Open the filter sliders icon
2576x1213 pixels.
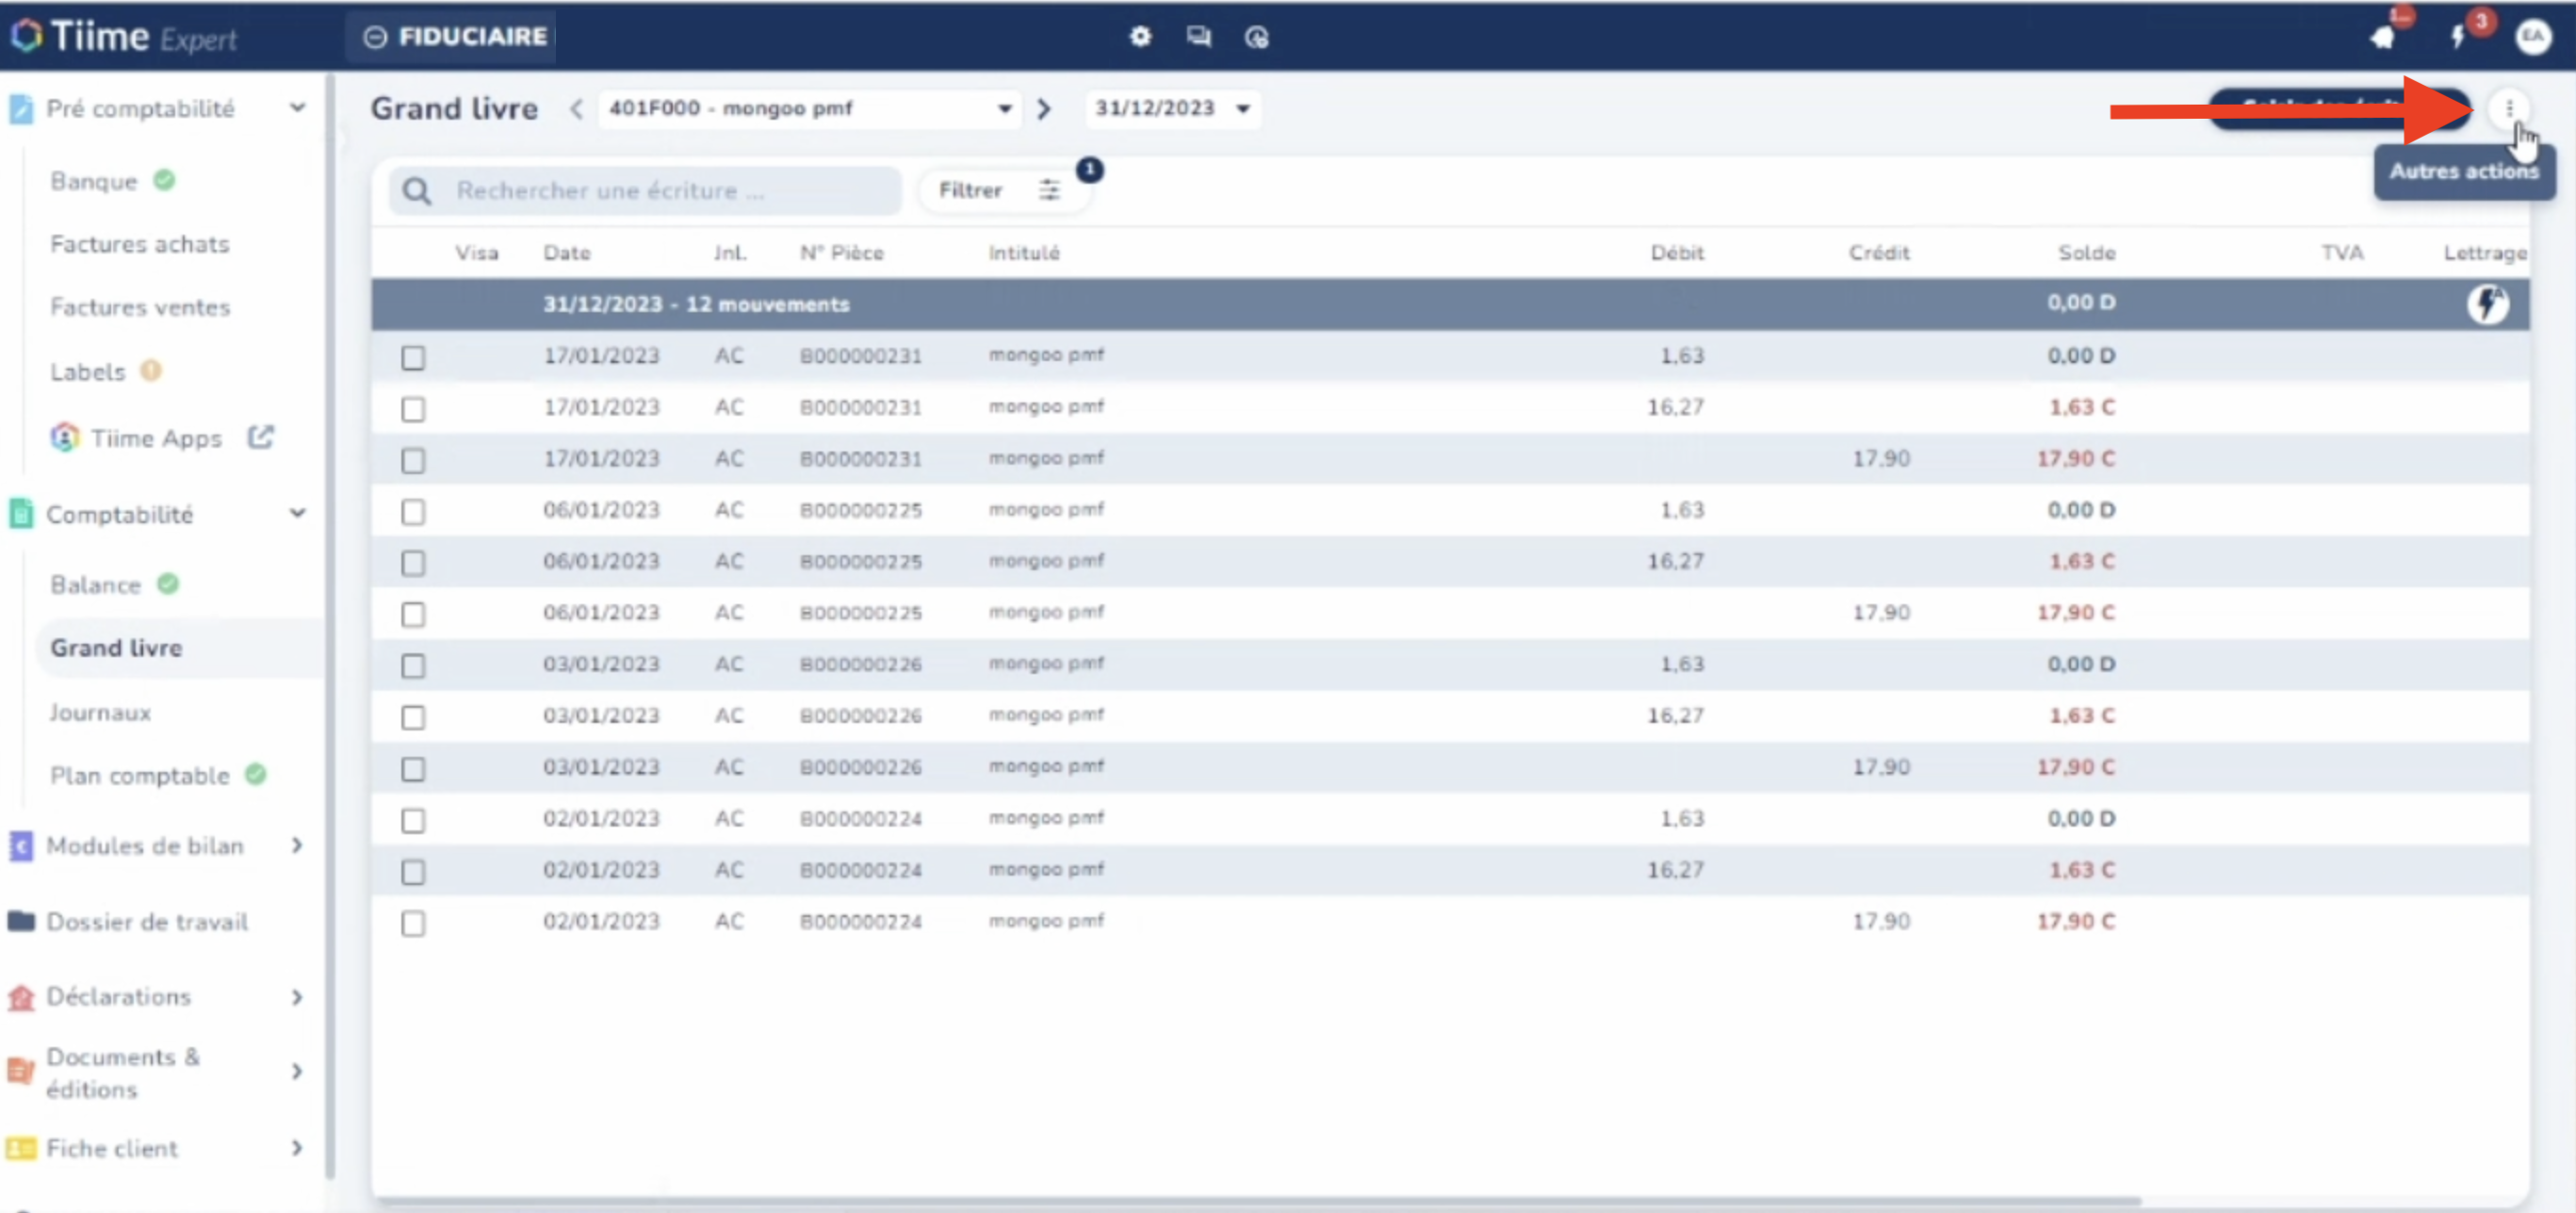pos(1049,190)
